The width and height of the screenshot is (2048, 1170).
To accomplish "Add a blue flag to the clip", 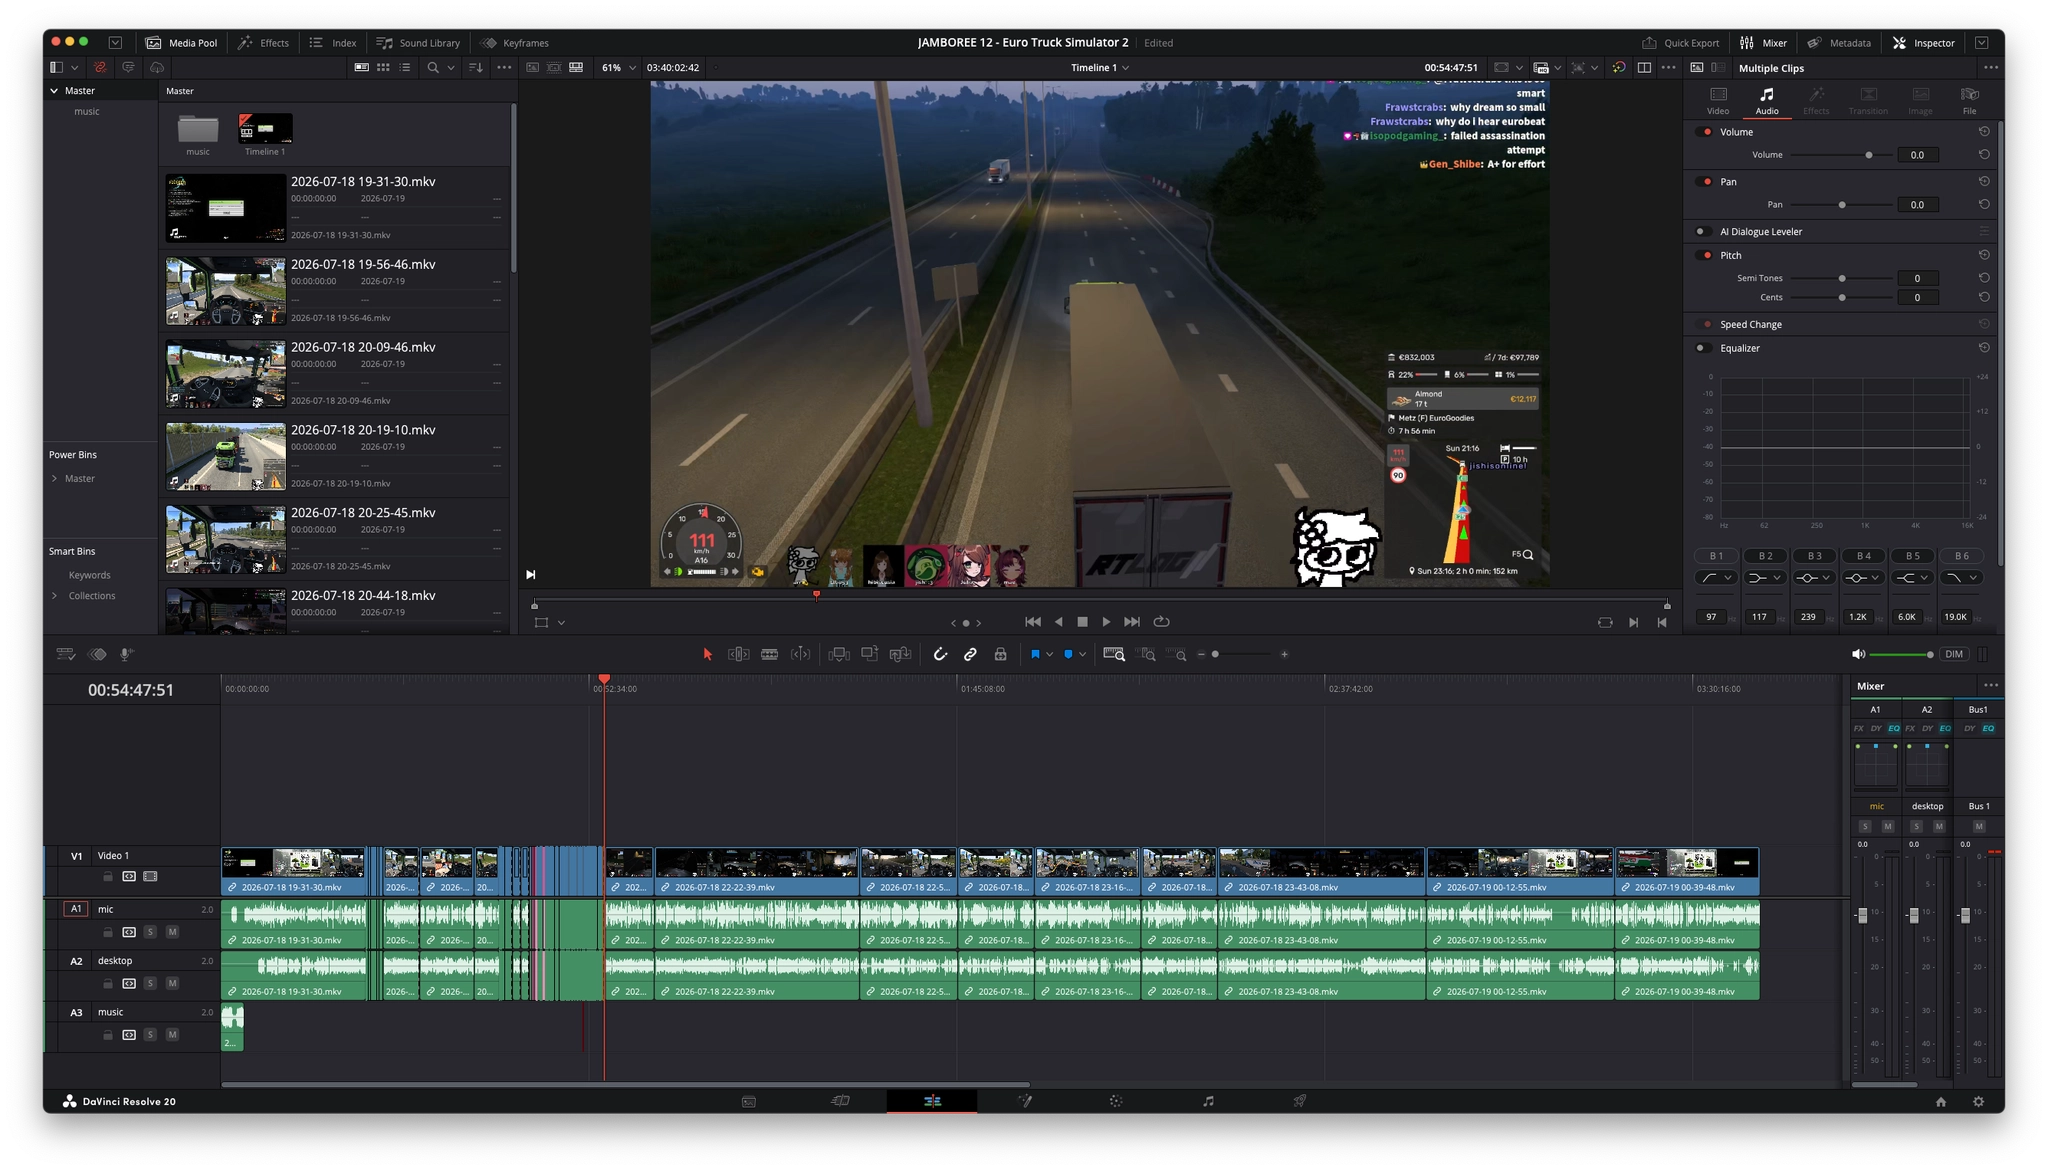I will (x=1035, y=654).
